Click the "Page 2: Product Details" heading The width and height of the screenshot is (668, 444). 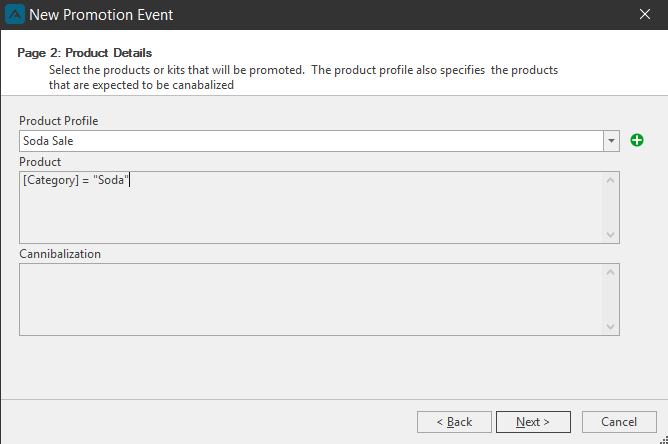click(84, 53)
